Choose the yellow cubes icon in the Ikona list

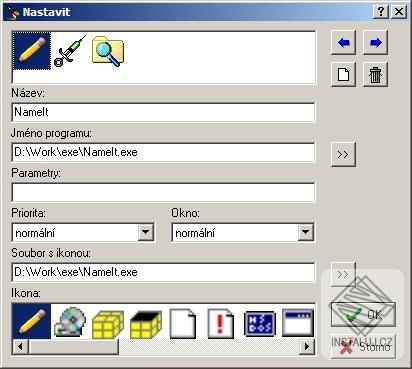click(107, 323)
